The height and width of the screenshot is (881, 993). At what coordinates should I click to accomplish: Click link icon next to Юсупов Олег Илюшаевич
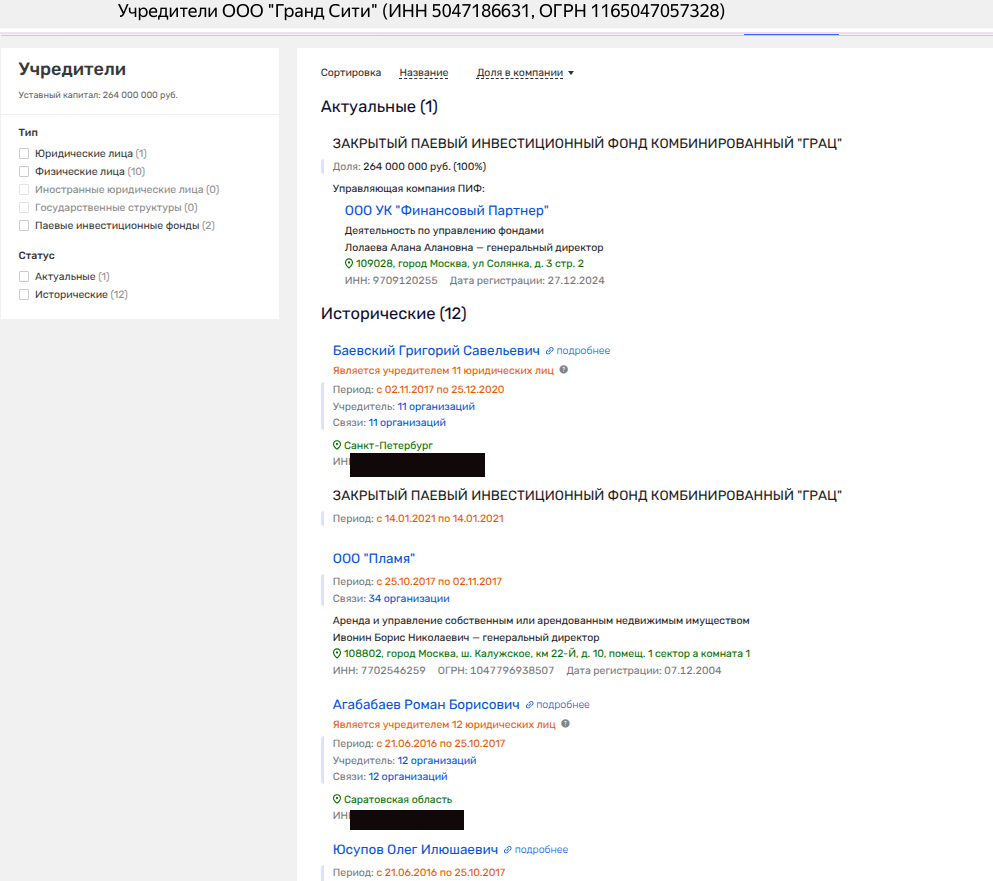point(508,850)
